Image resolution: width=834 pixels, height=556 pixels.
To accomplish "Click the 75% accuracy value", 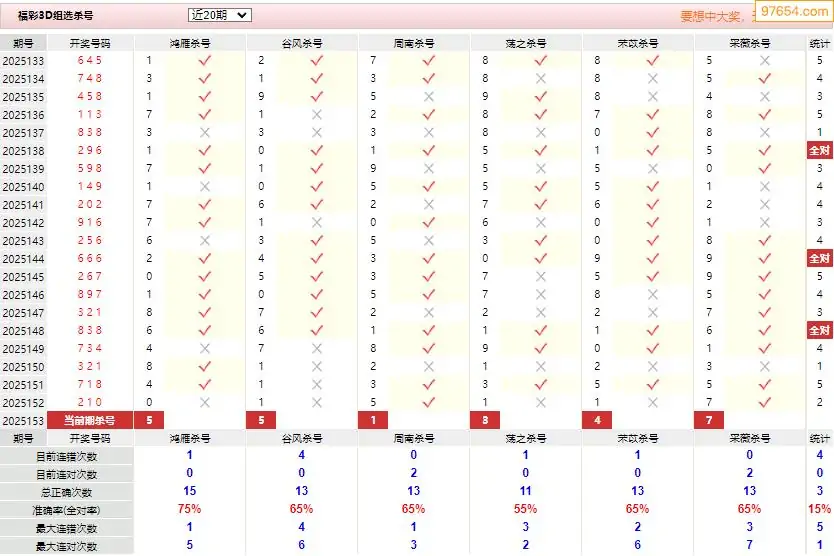I will [x=189, y=509].
